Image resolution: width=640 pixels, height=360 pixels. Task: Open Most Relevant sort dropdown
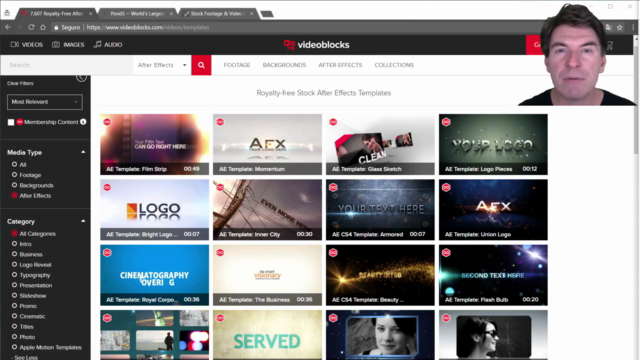point(44,102)
